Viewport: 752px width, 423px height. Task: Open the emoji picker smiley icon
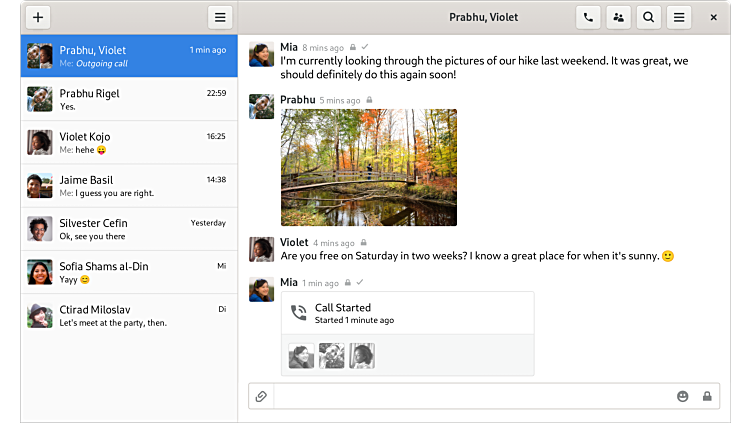683,396
